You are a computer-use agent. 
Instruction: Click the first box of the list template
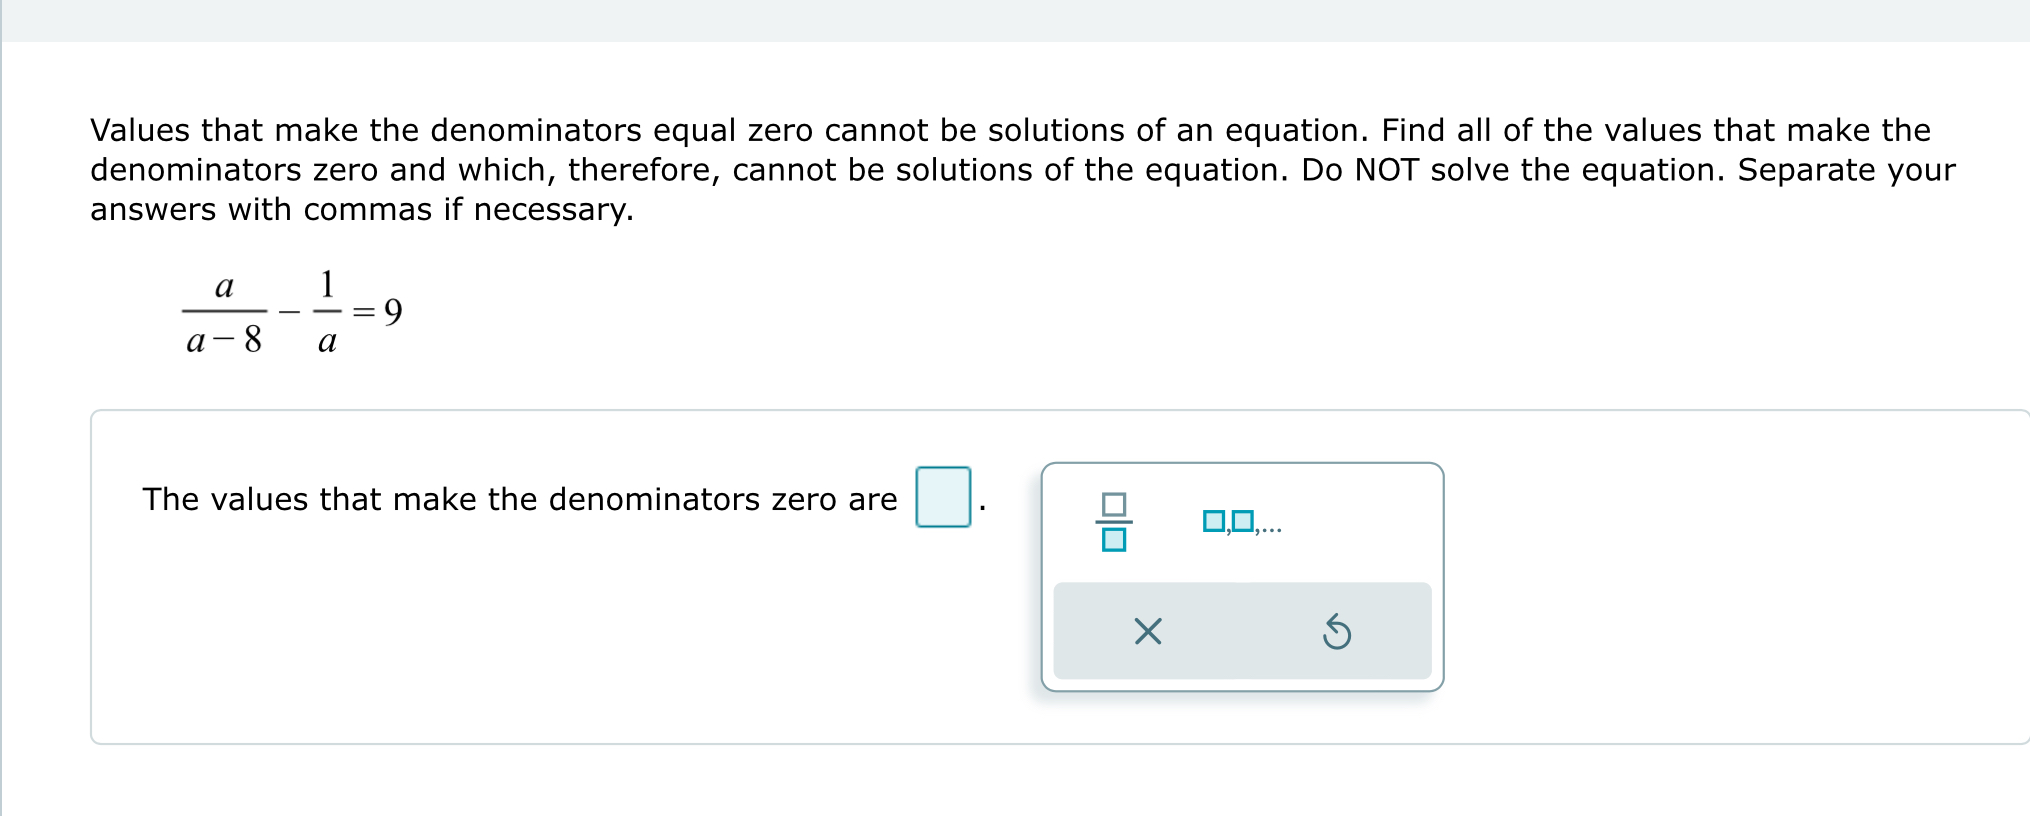point(1216,521)
